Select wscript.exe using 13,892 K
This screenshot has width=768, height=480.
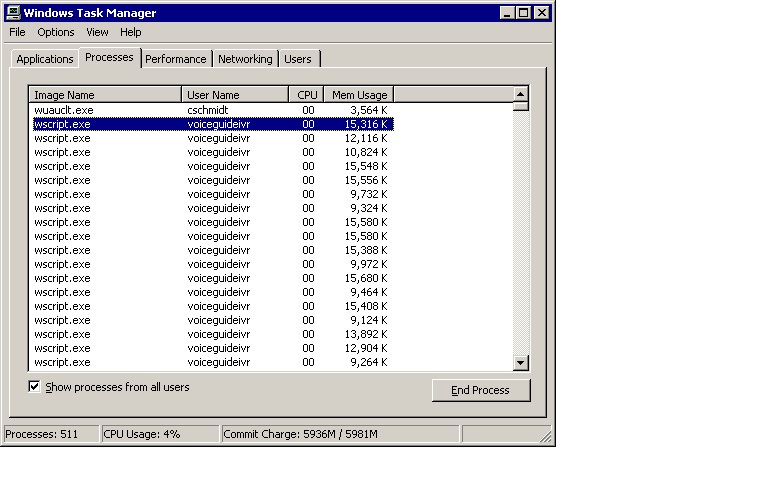tap(213, 335)
